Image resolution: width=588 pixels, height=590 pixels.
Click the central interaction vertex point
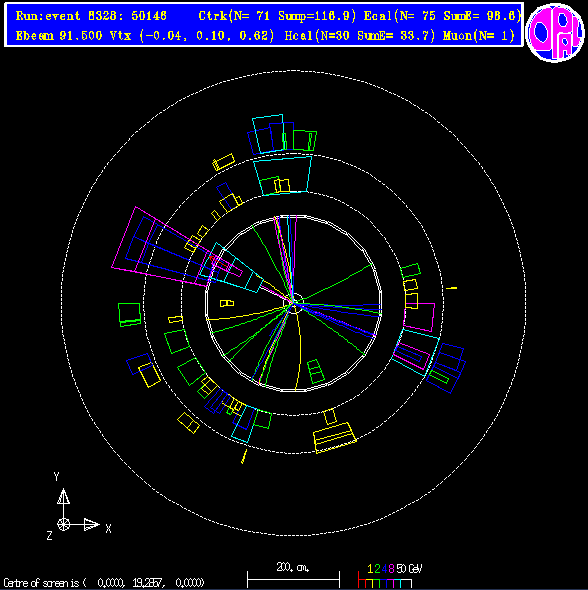click(x=293, y=303)
